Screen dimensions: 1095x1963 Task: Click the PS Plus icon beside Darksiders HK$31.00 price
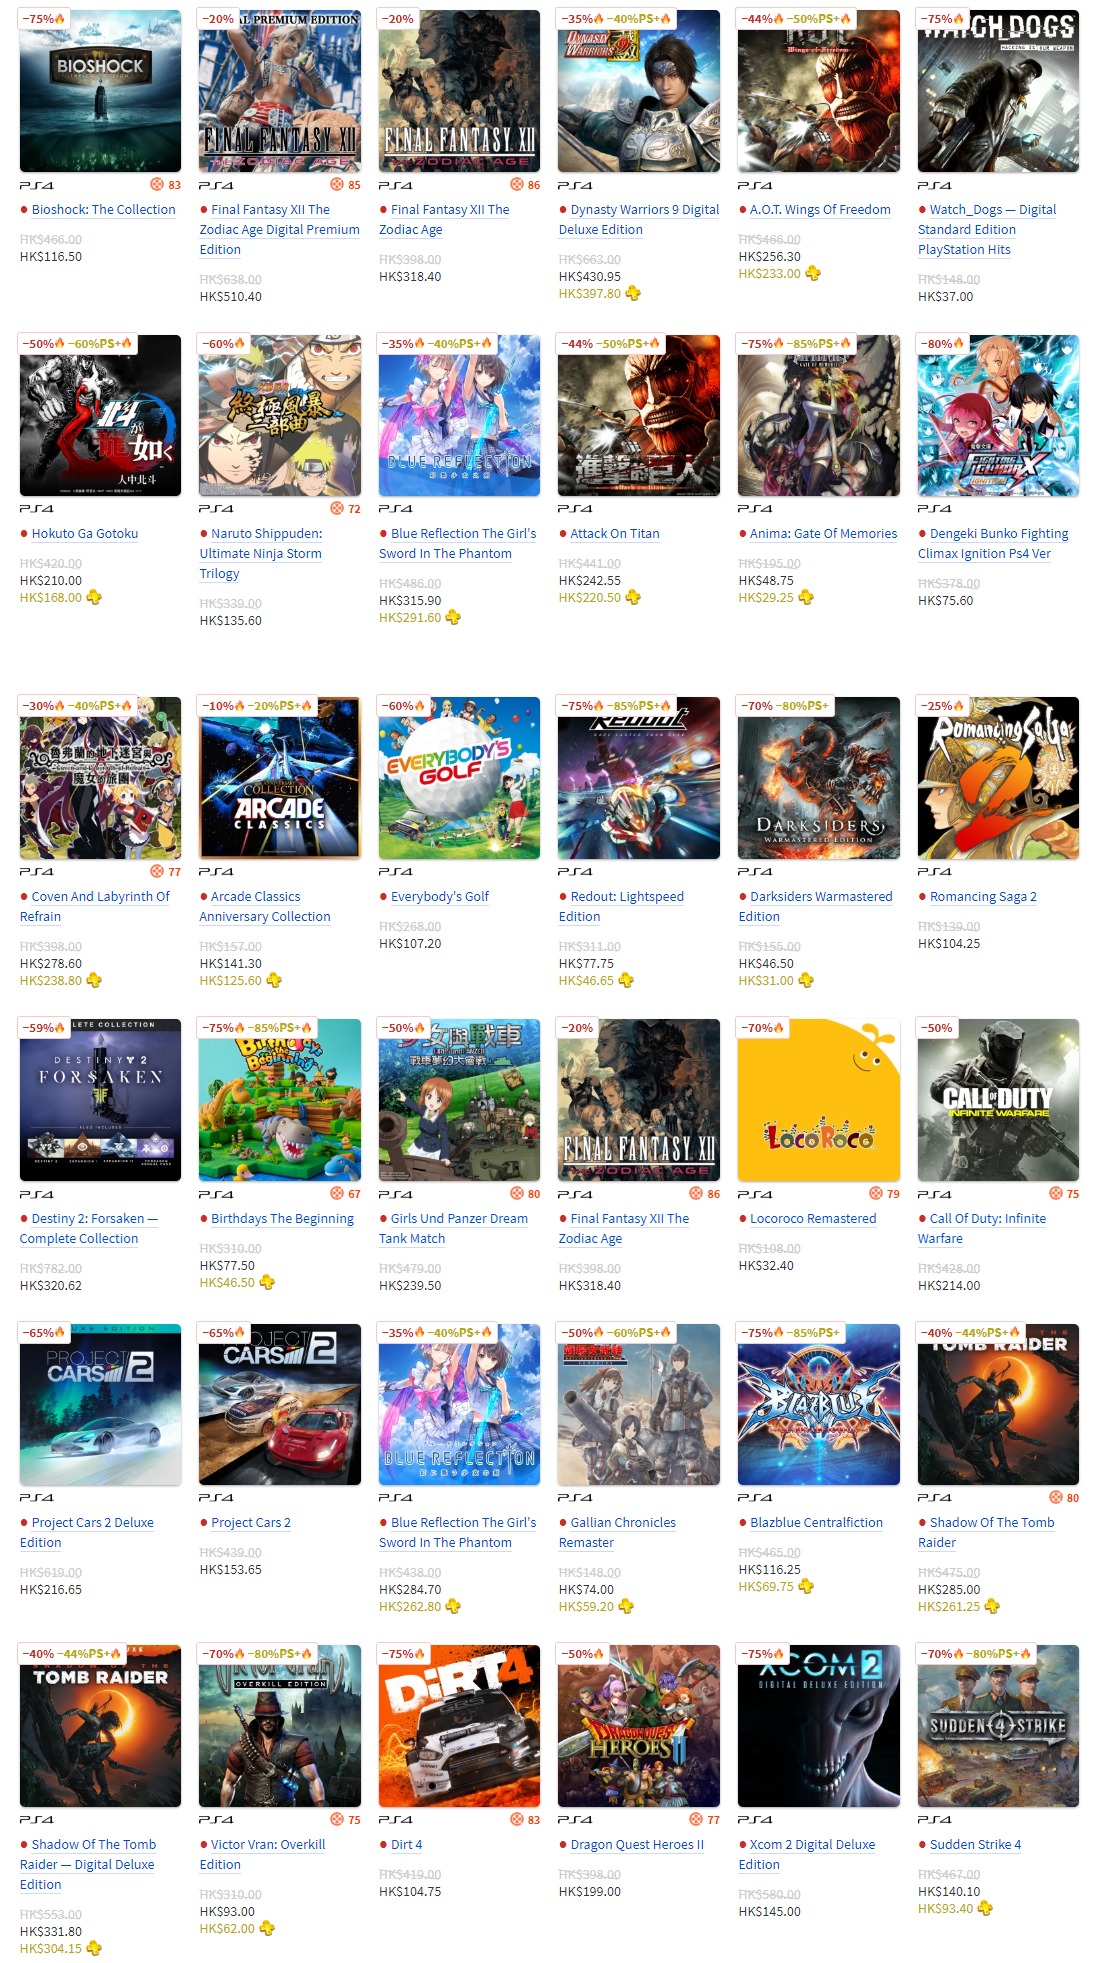[806, 981]
